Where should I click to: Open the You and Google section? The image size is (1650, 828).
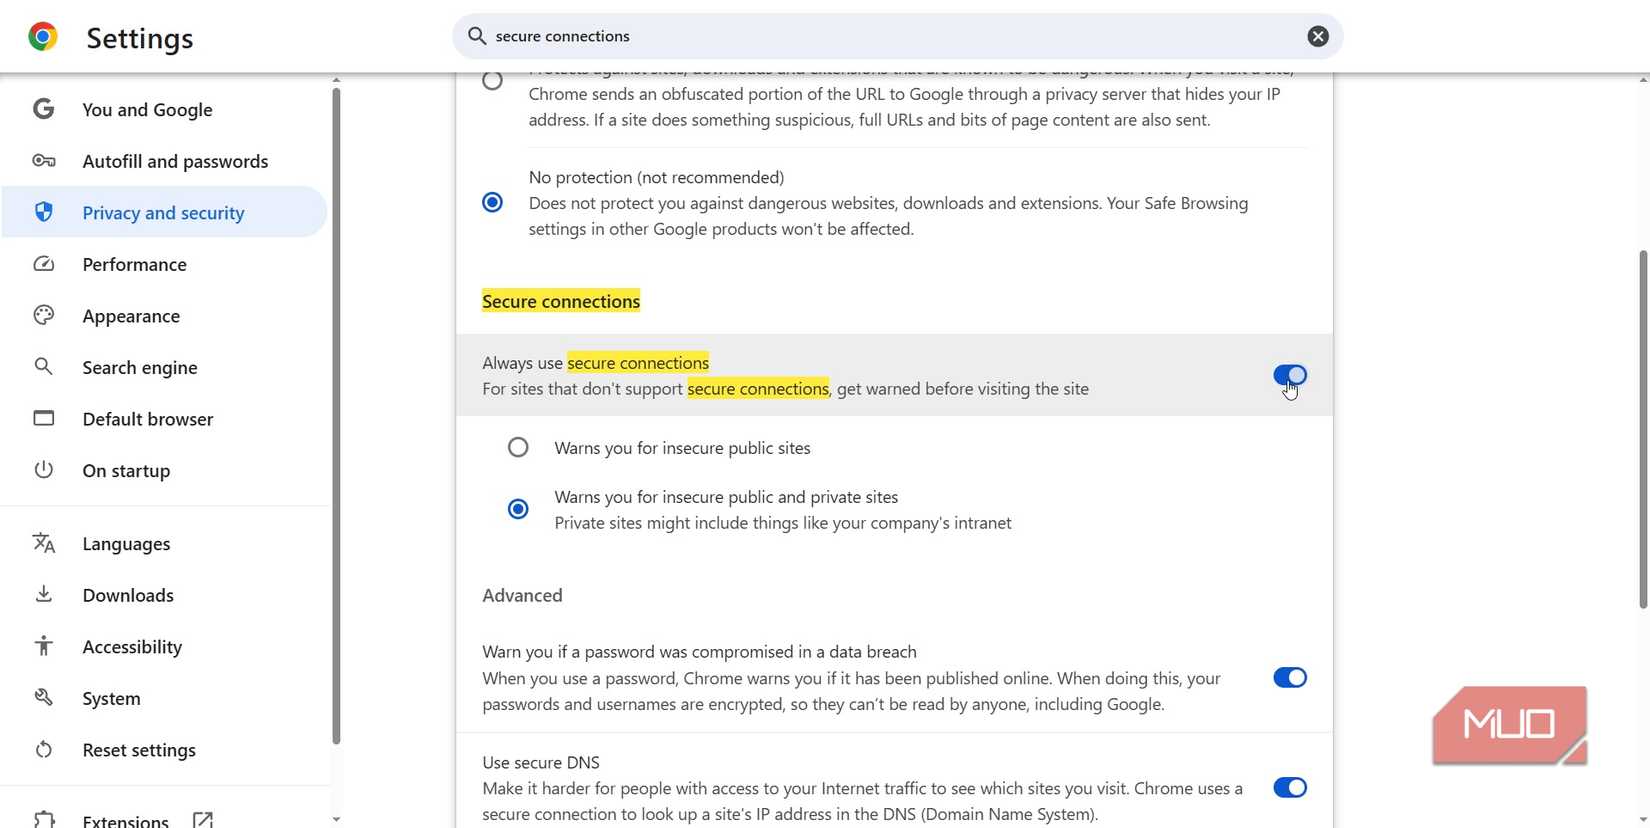[x=146, y=110]
